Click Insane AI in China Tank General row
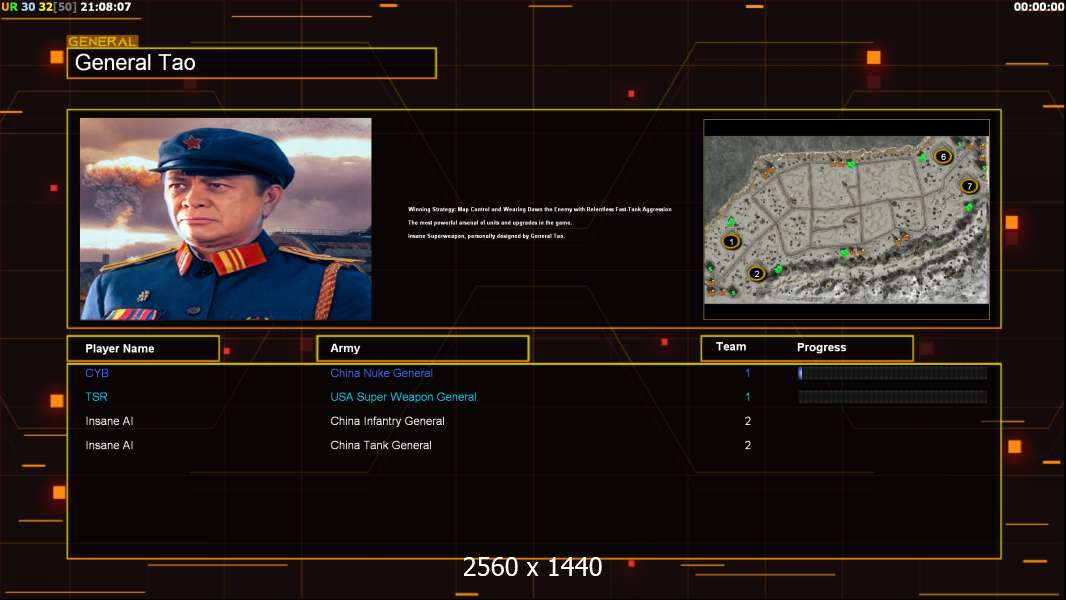This screenshot has height=600, width=1066. [x=109, y=445]
